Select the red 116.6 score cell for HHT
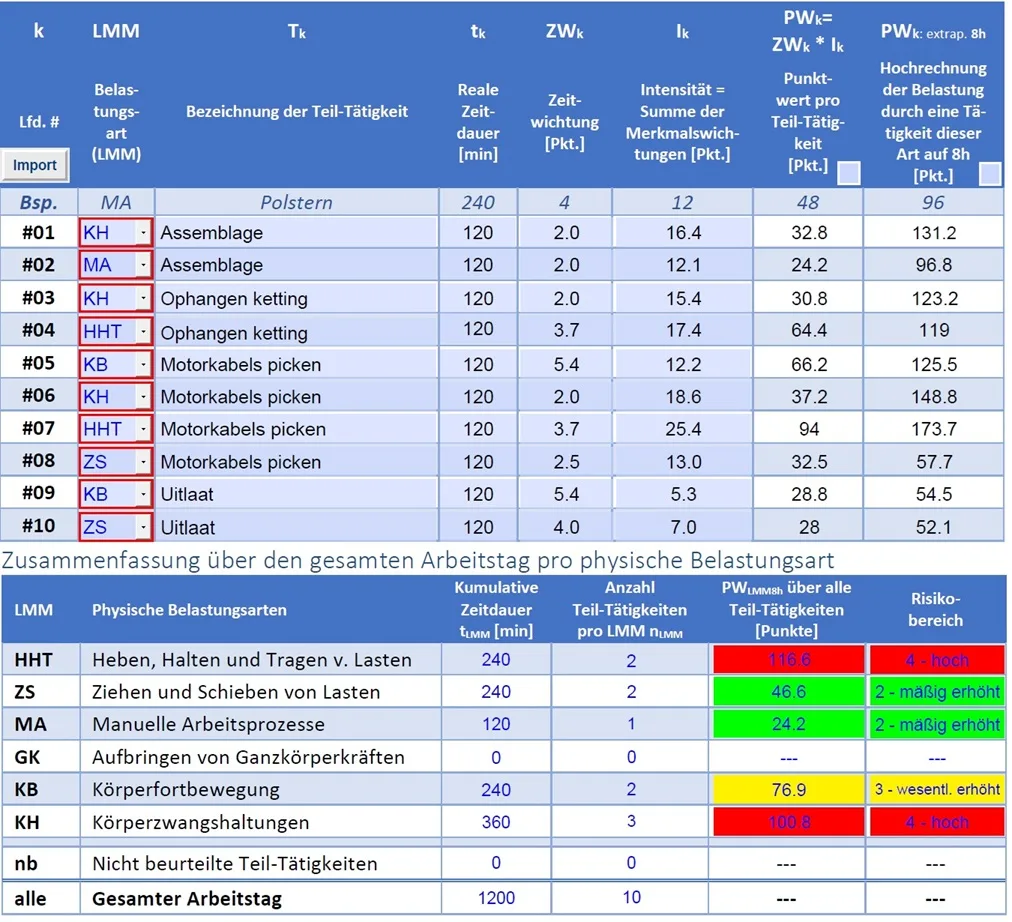 [788, 660]
